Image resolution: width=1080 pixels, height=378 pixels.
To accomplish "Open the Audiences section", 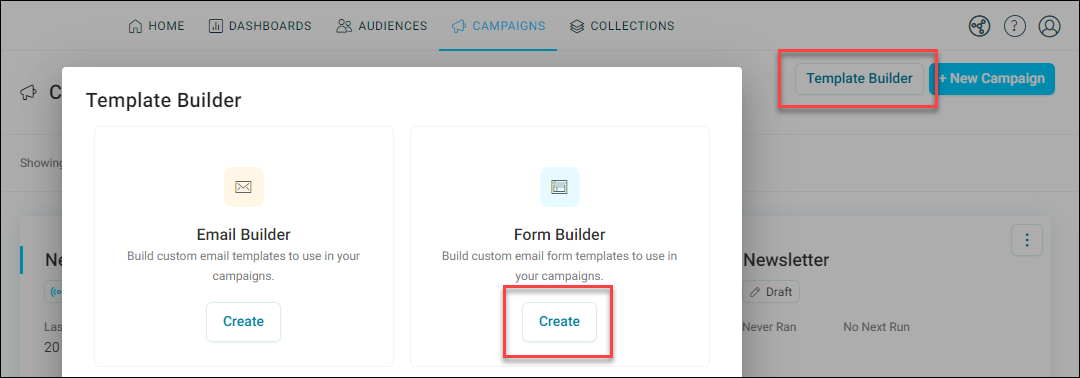I will [x=382, y=26].
